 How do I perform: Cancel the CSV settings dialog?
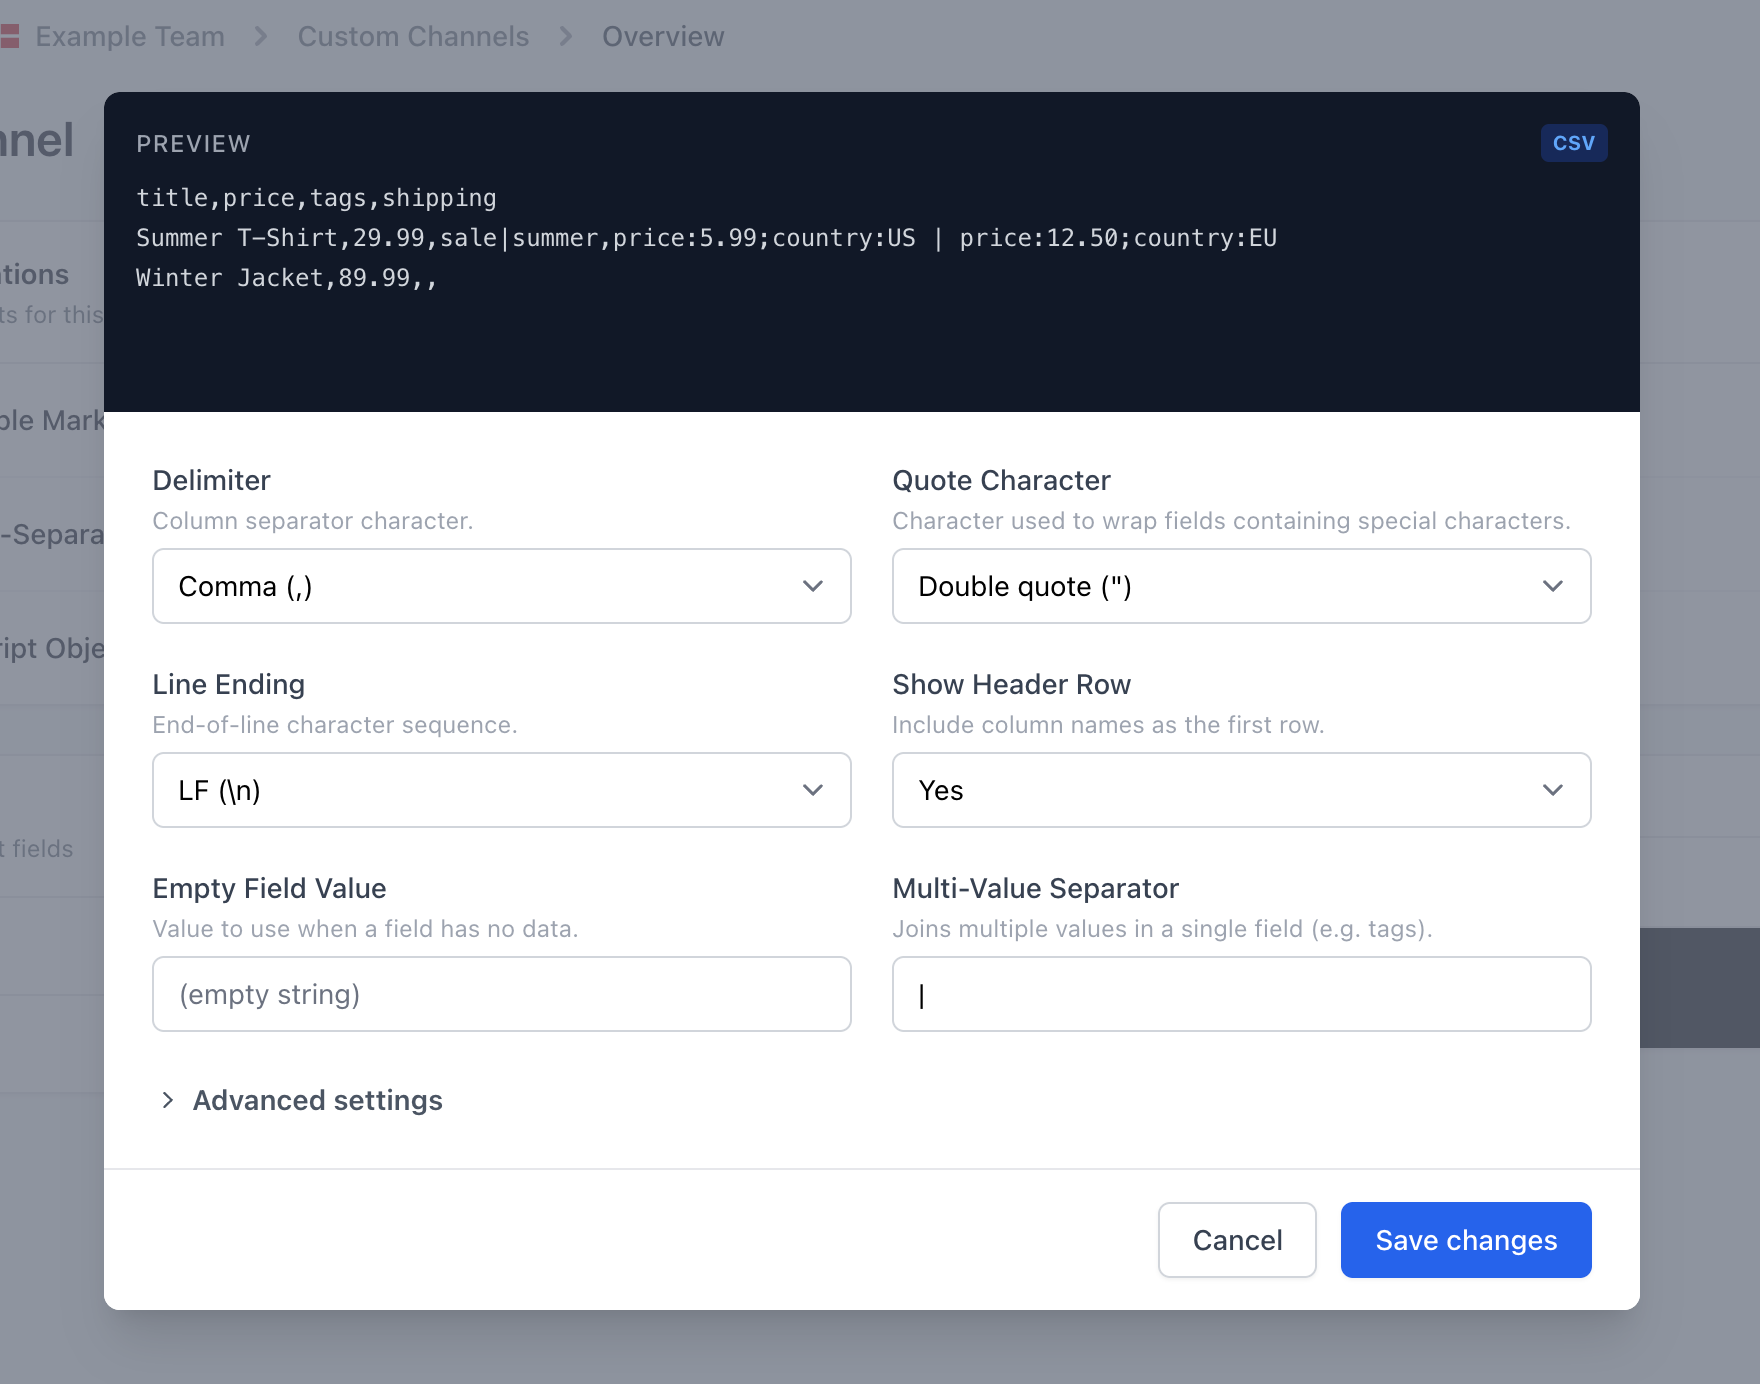pyautogui.click(x=1237, y=1240)
